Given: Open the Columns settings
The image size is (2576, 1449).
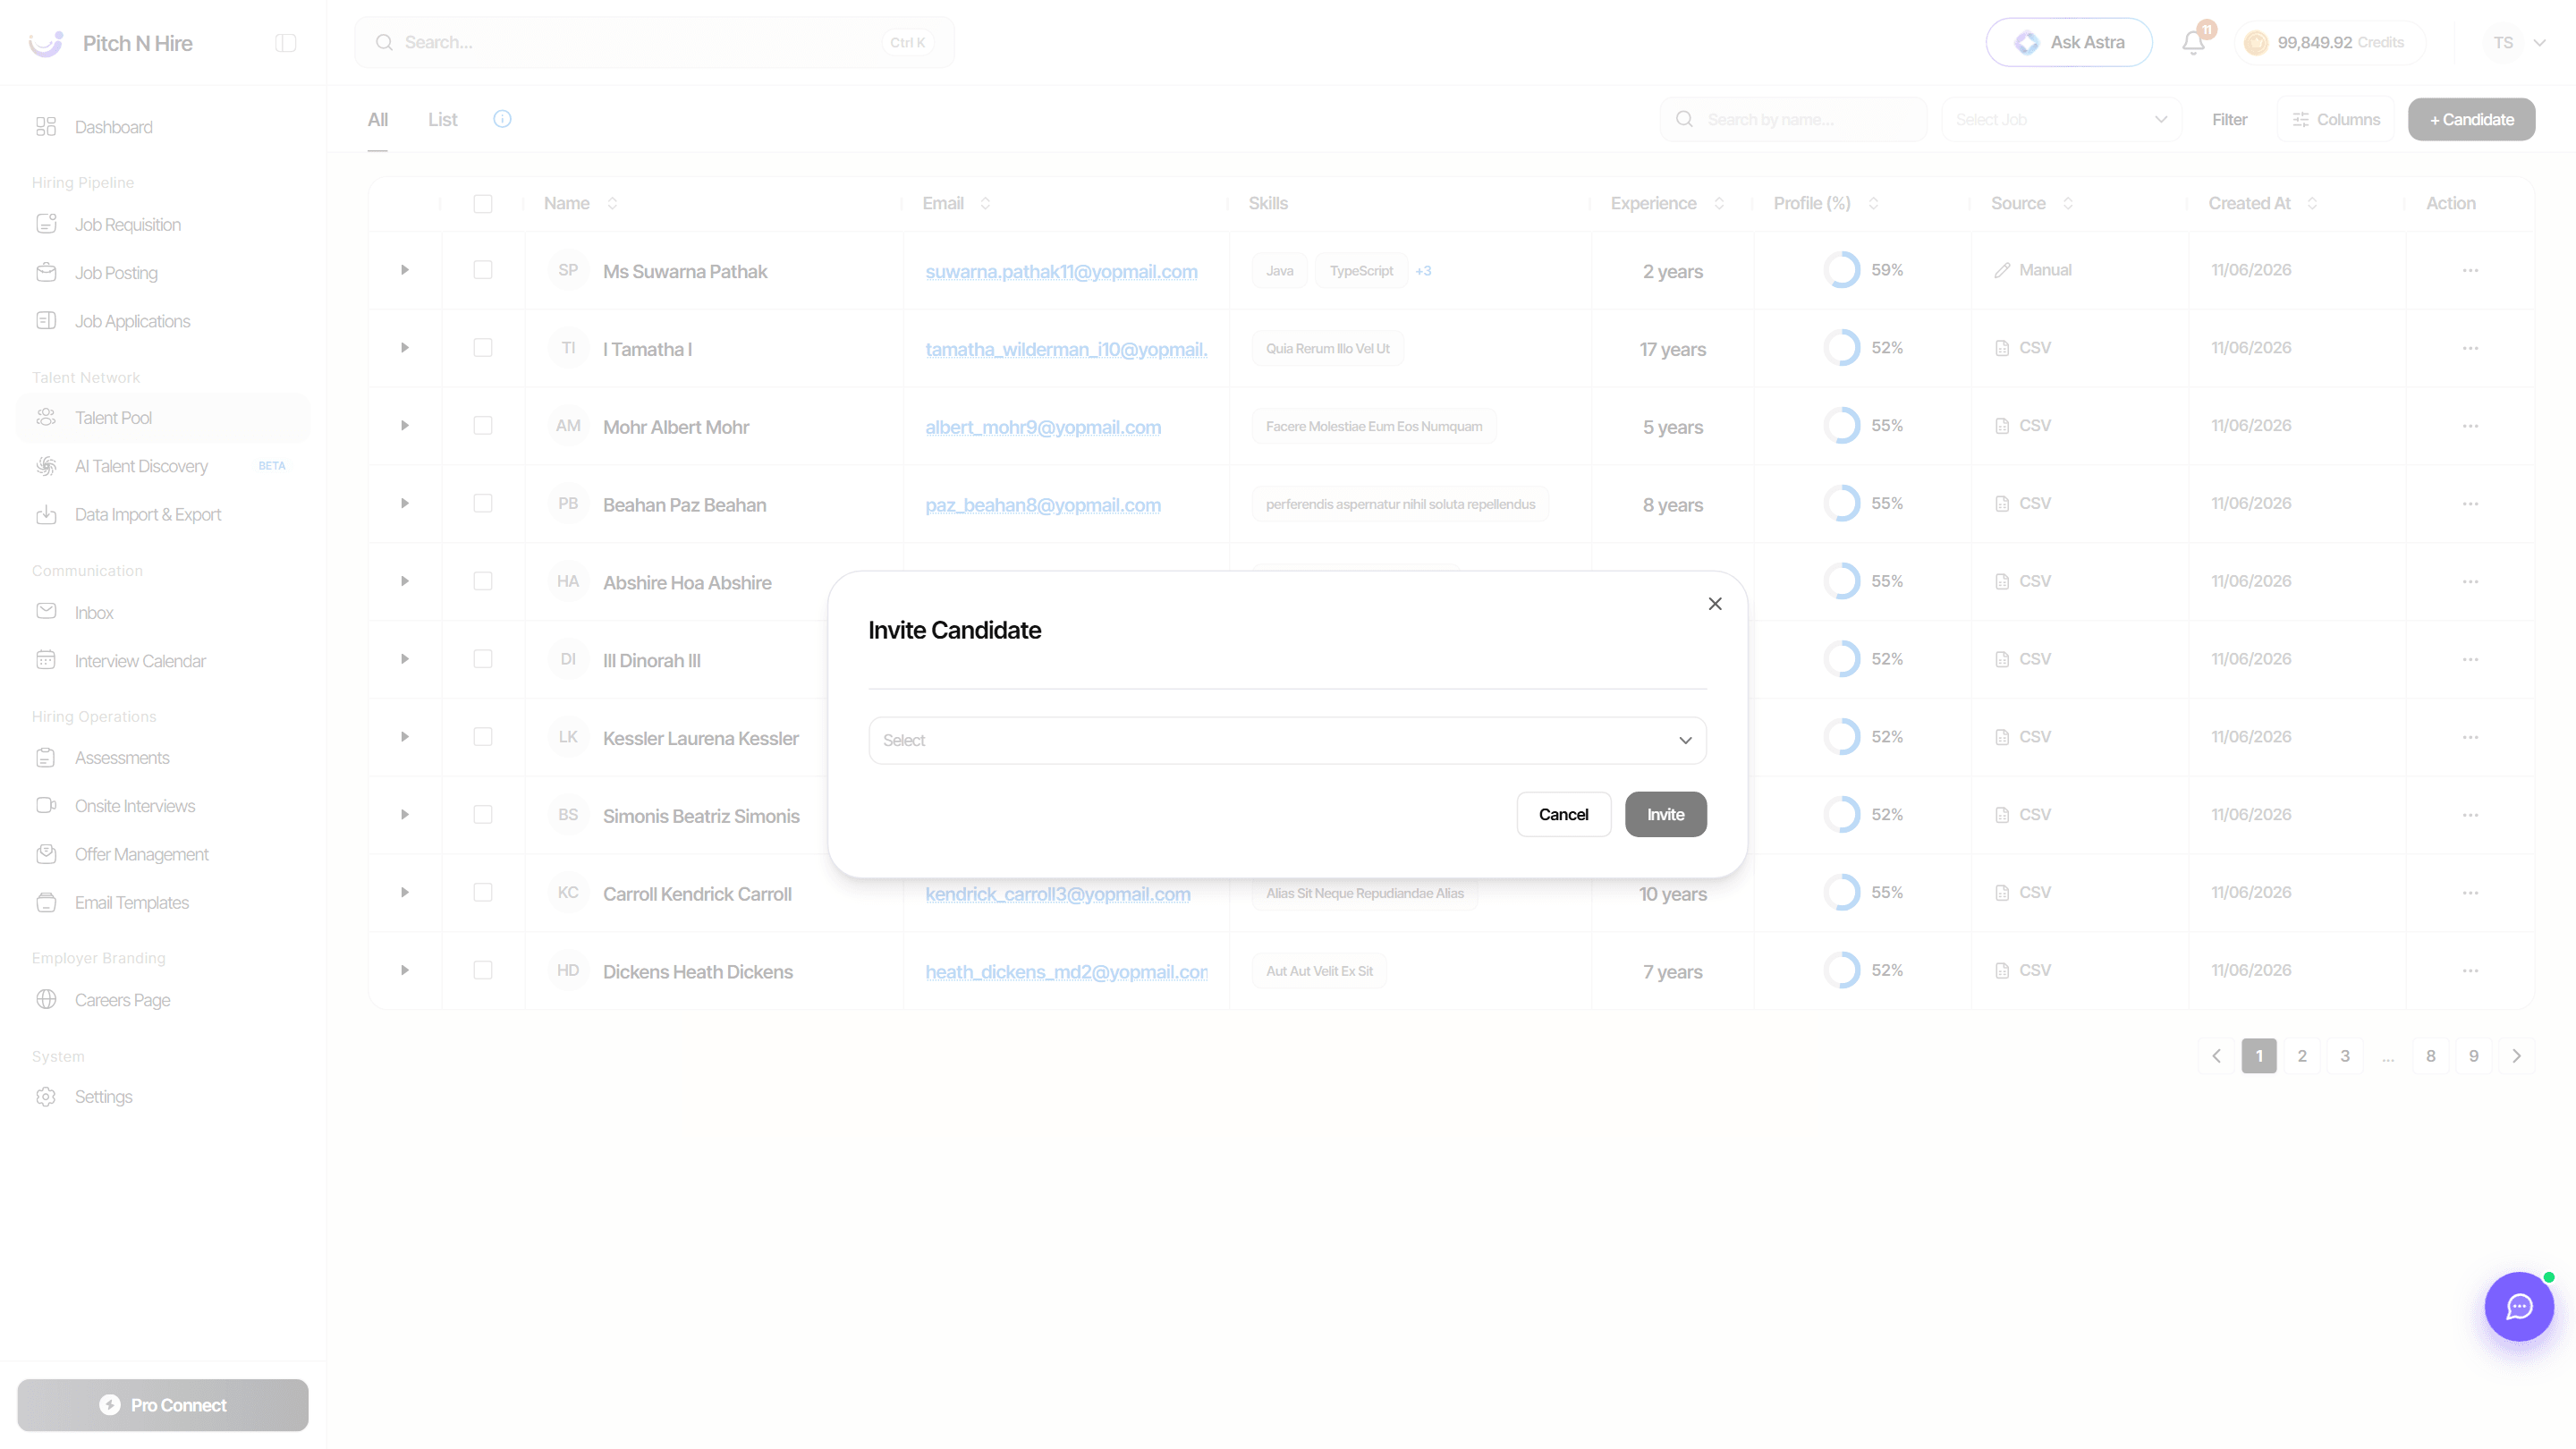Looking at the screenshot, I should tap(2336, 119).
